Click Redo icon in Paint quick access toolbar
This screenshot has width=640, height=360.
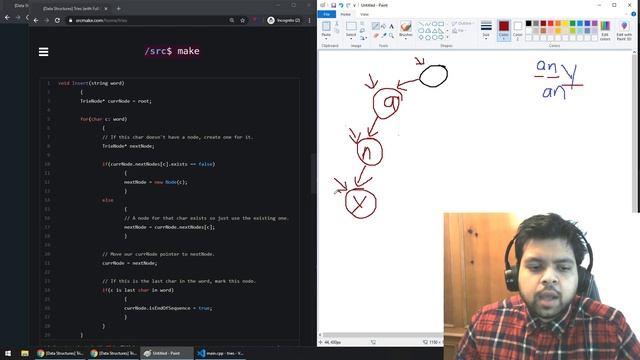[x=348, y=5]
